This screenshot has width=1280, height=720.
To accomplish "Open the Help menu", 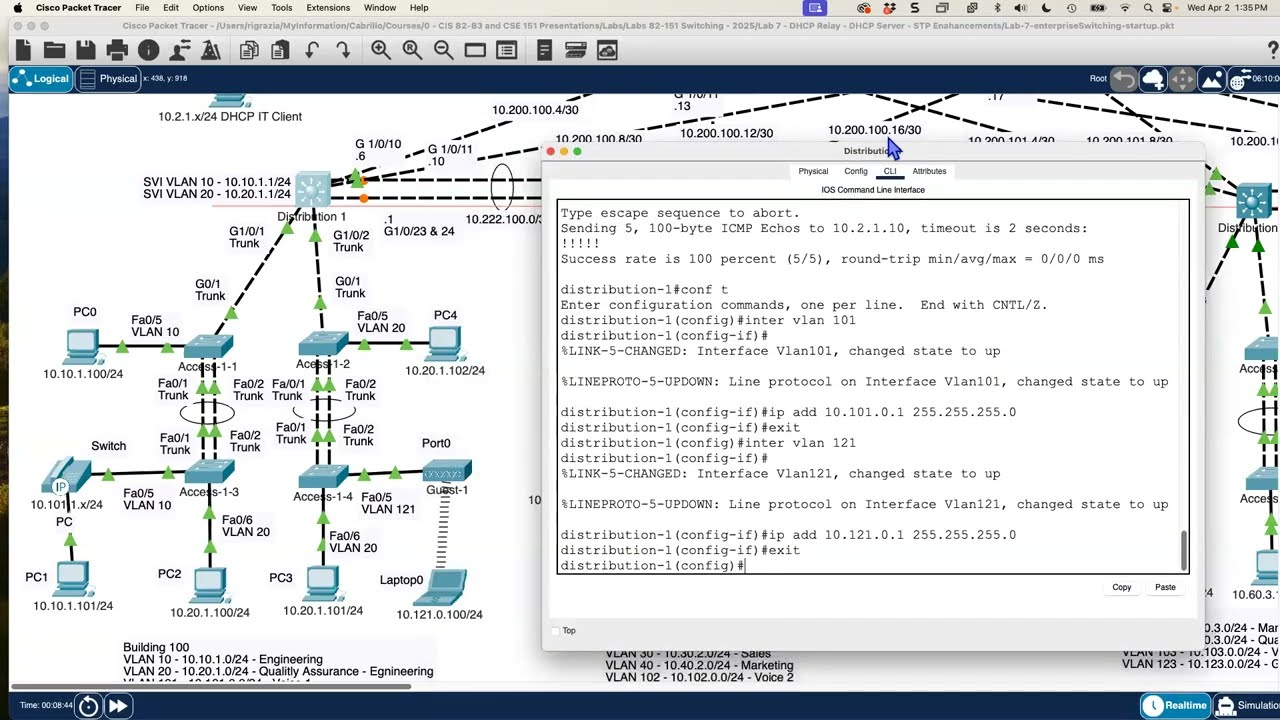I will [x=419, y=7].
